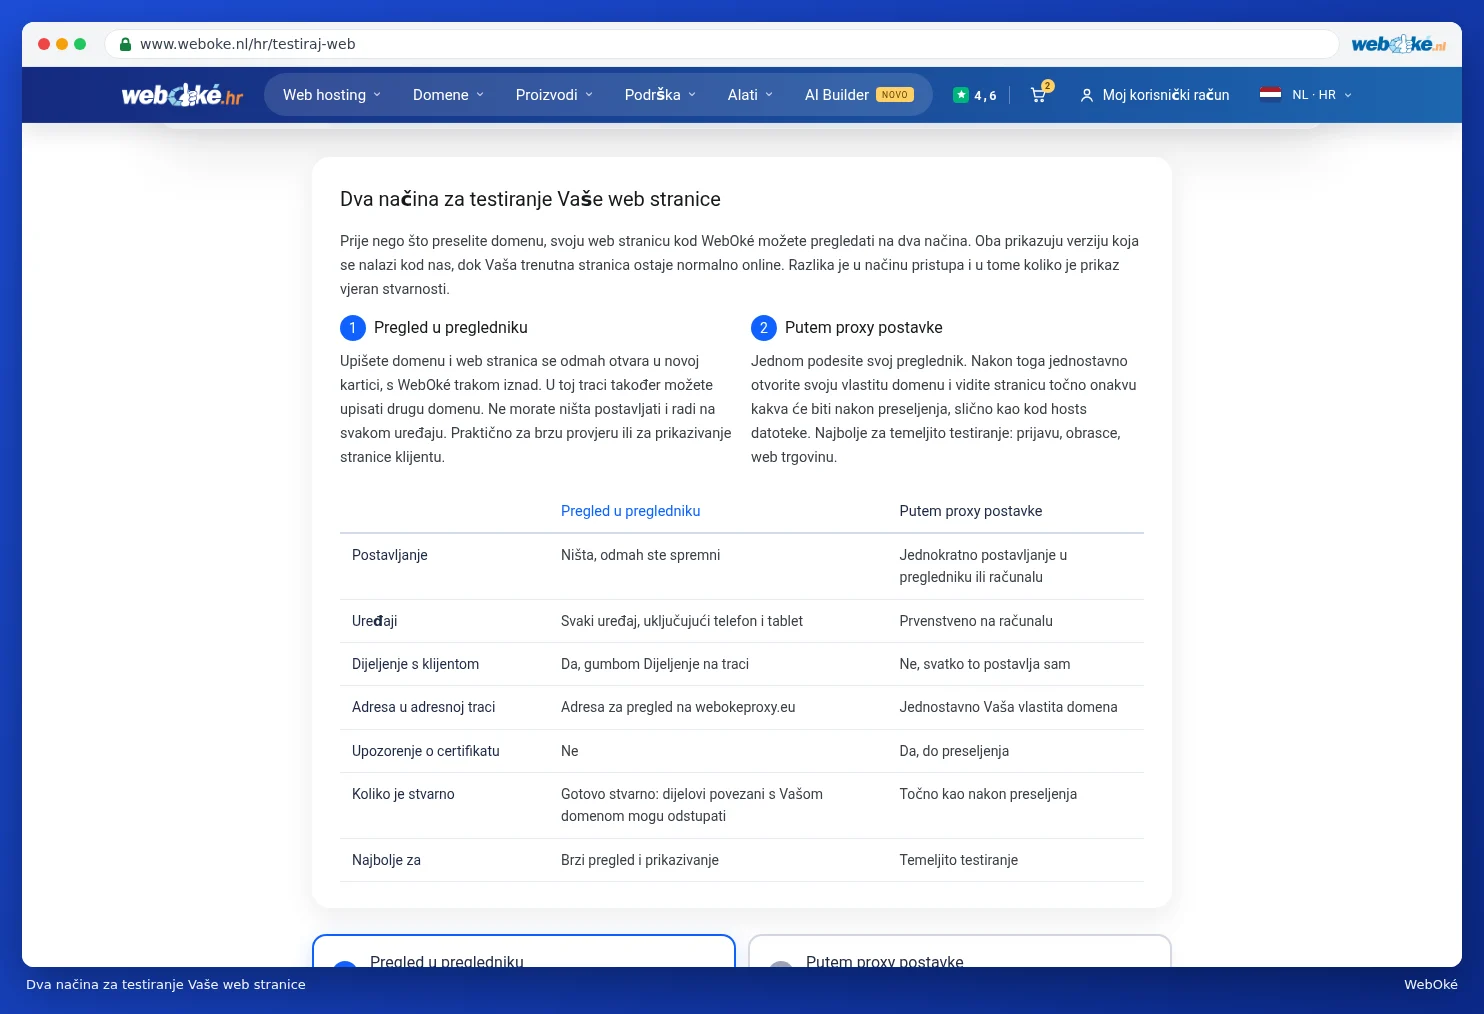The width and height of the screenshot is (1484, 1014).
Task: Open the Proizvodi dropdown
Action: (554, 95)
